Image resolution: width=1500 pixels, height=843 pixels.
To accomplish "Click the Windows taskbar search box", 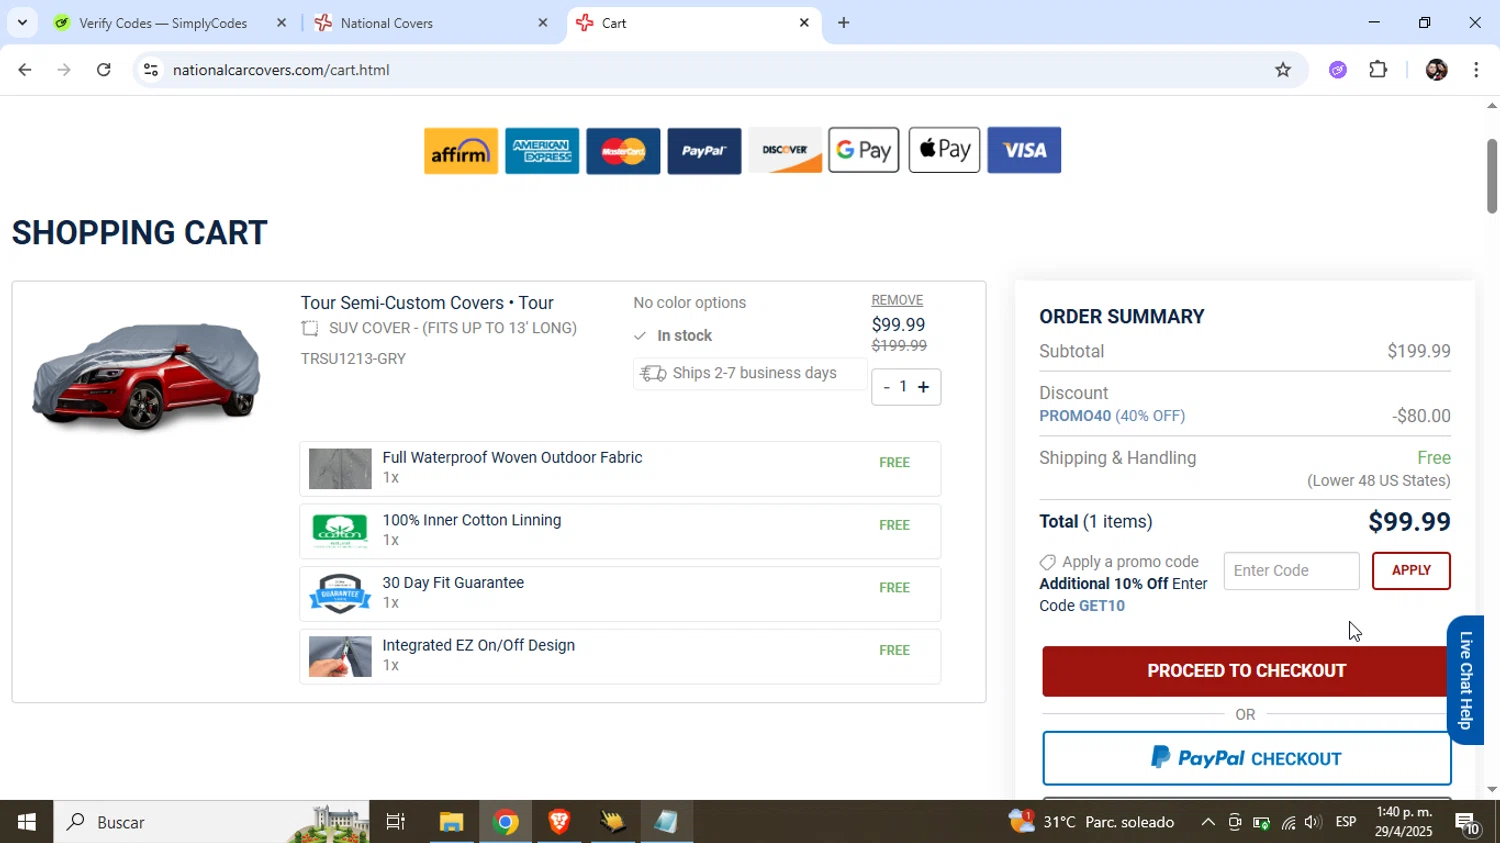I will [x=211, y=822].
